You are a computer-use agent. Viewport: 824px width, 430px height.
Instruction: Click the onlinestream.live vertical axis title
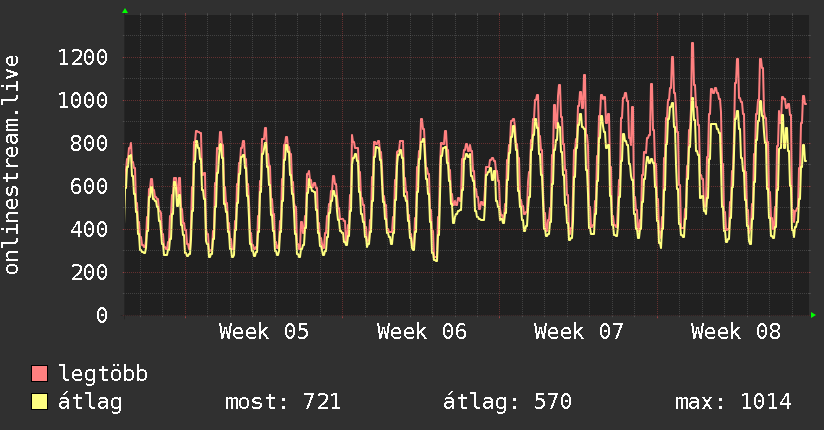[x=12, y=165]
